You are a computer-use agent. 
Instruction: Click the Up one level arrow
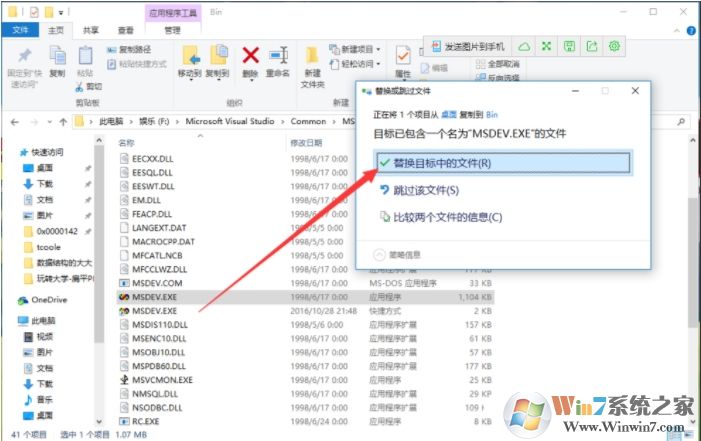pyautogui.click(x=63, y=122)
